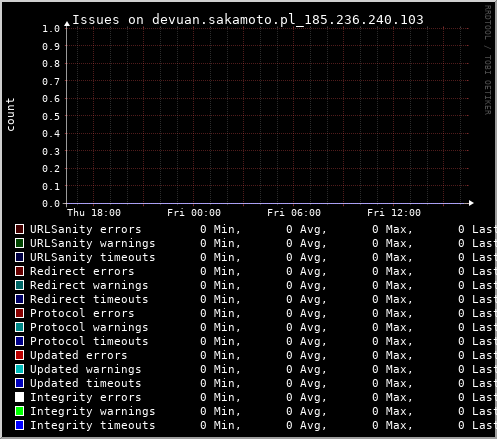
Task: Select the white Integrity errors swatch
Action: tap(19, 397)
